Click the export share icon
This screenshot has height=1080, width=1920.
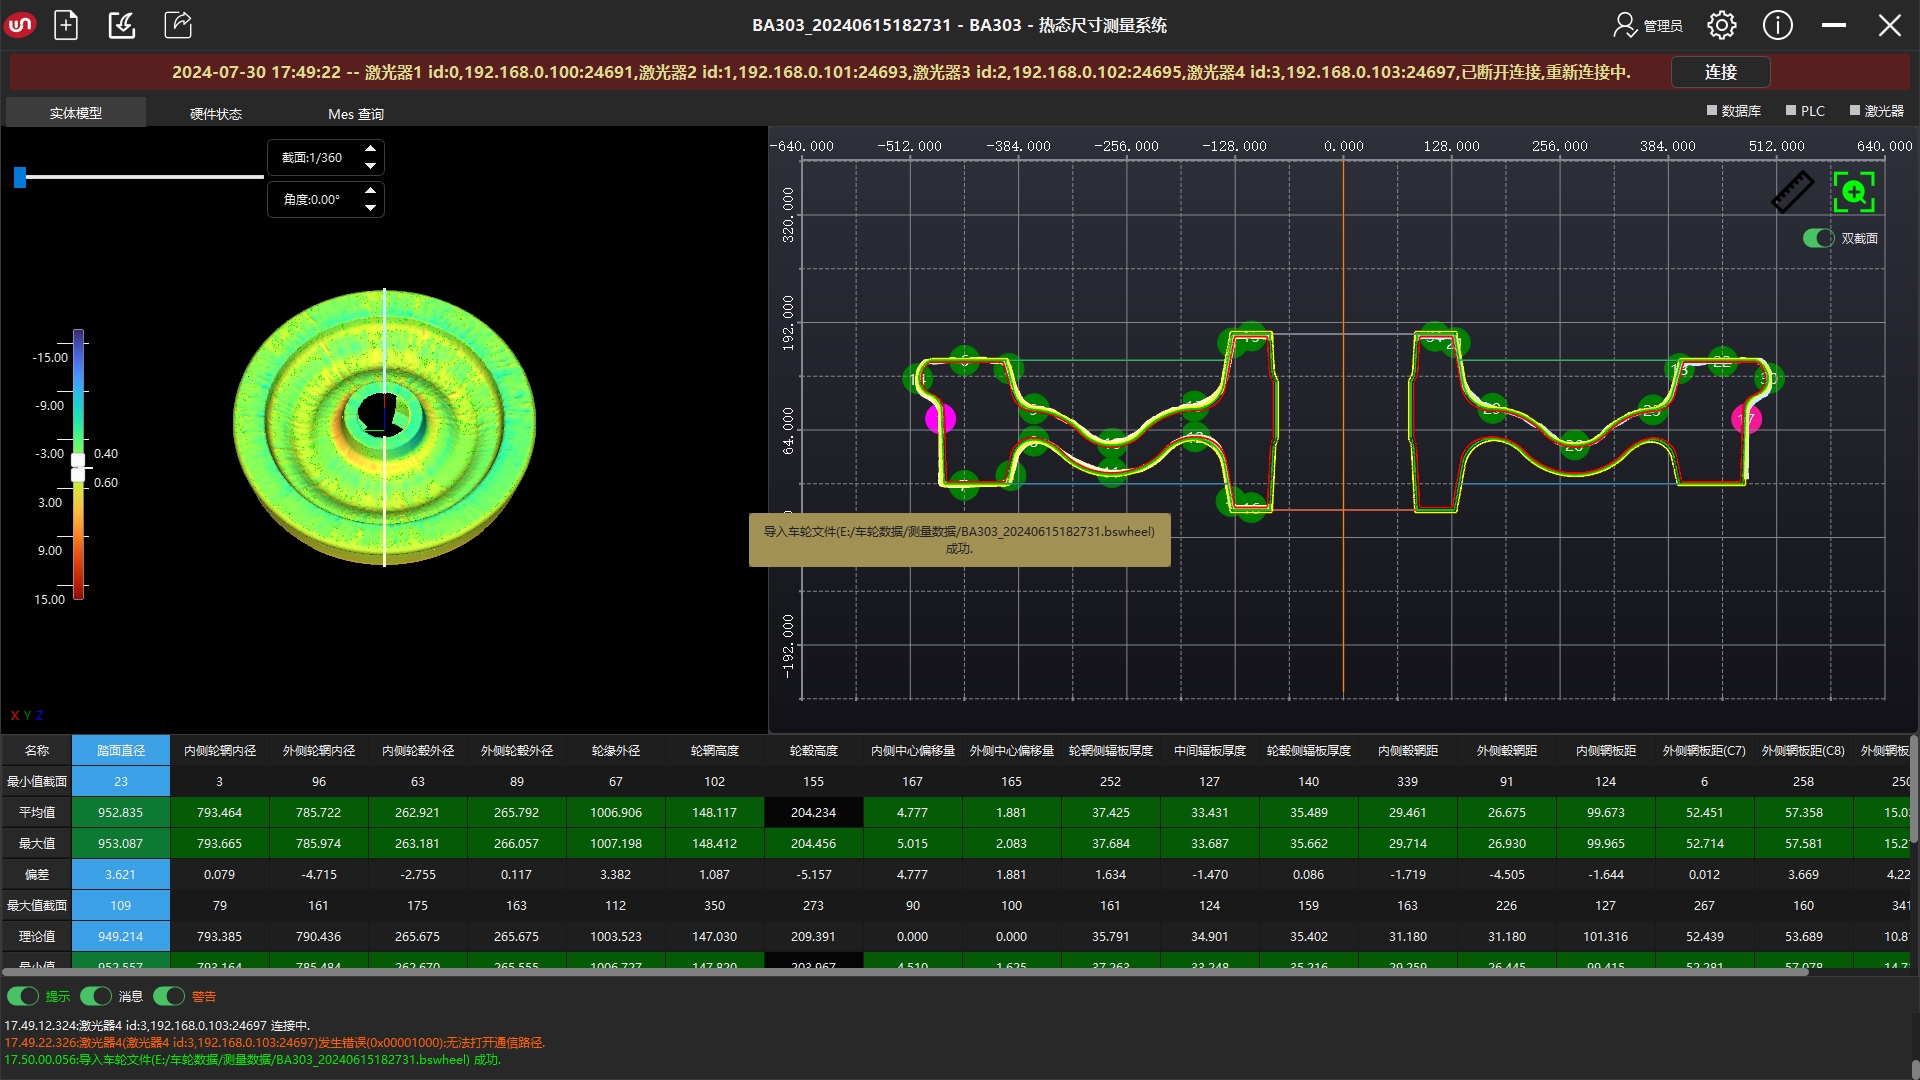(x=178, y=25)
